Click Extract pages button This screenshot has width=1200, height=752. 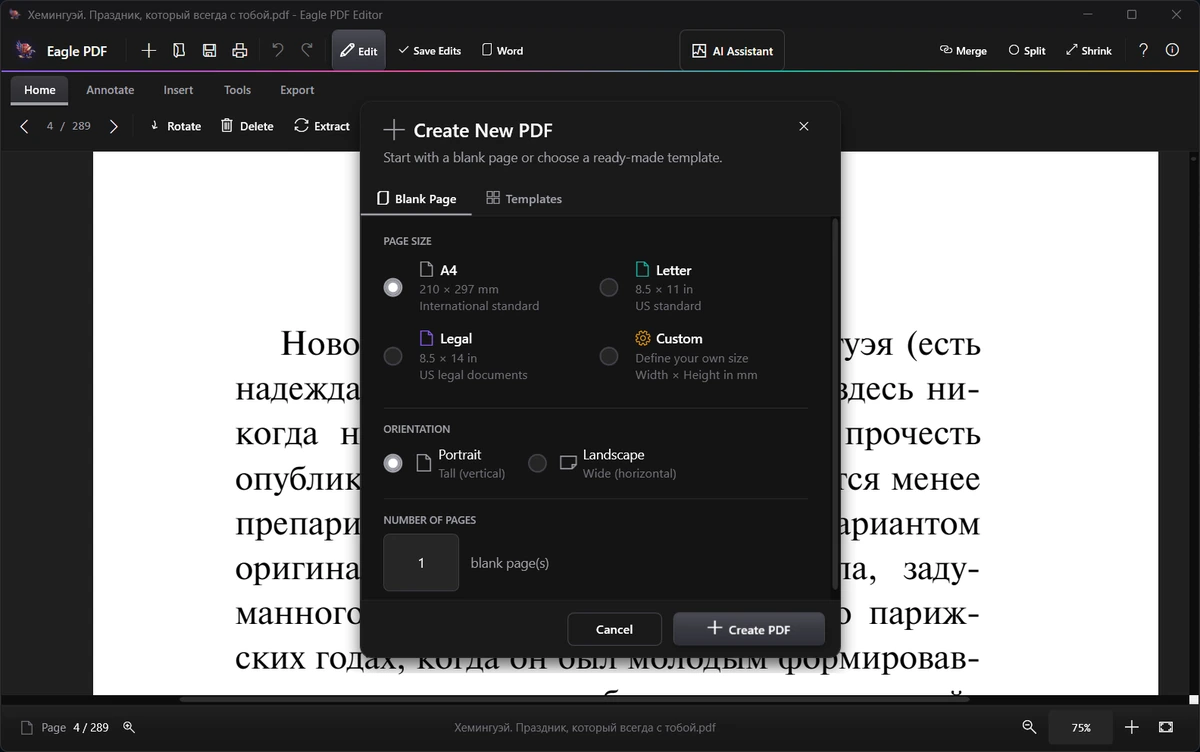point(322,126)
